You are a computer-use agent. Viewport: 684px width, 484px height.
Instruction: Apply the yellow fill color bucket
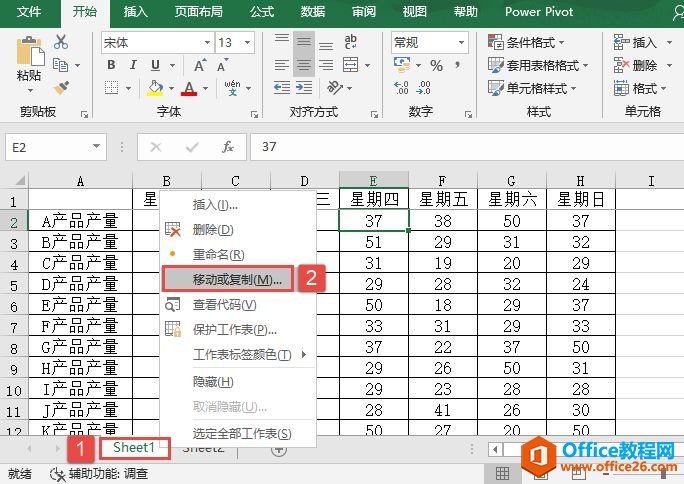pyautogui.click(x=155, y=88)
